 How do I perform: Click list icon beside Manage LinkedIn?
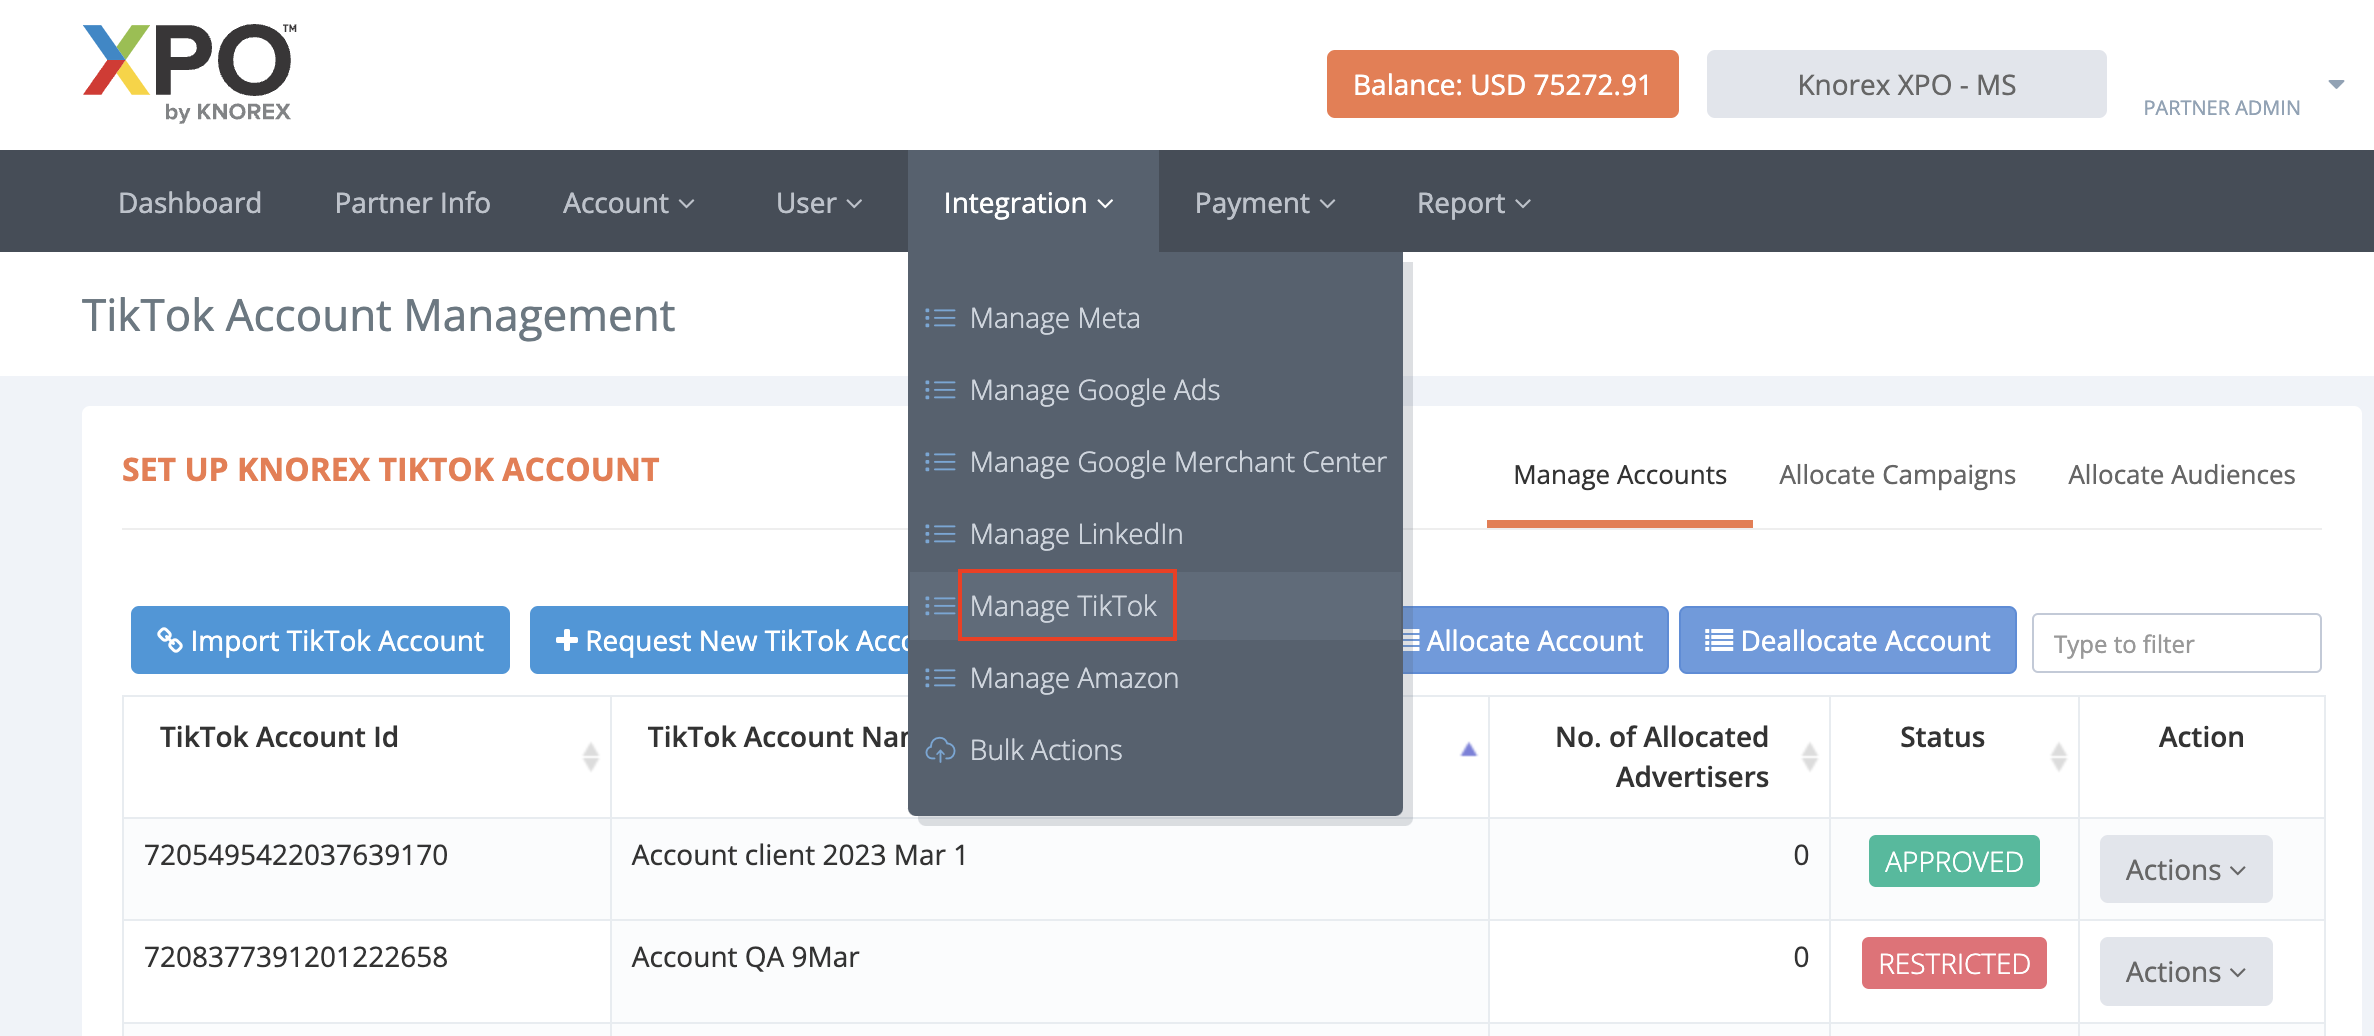coord(940,534)
